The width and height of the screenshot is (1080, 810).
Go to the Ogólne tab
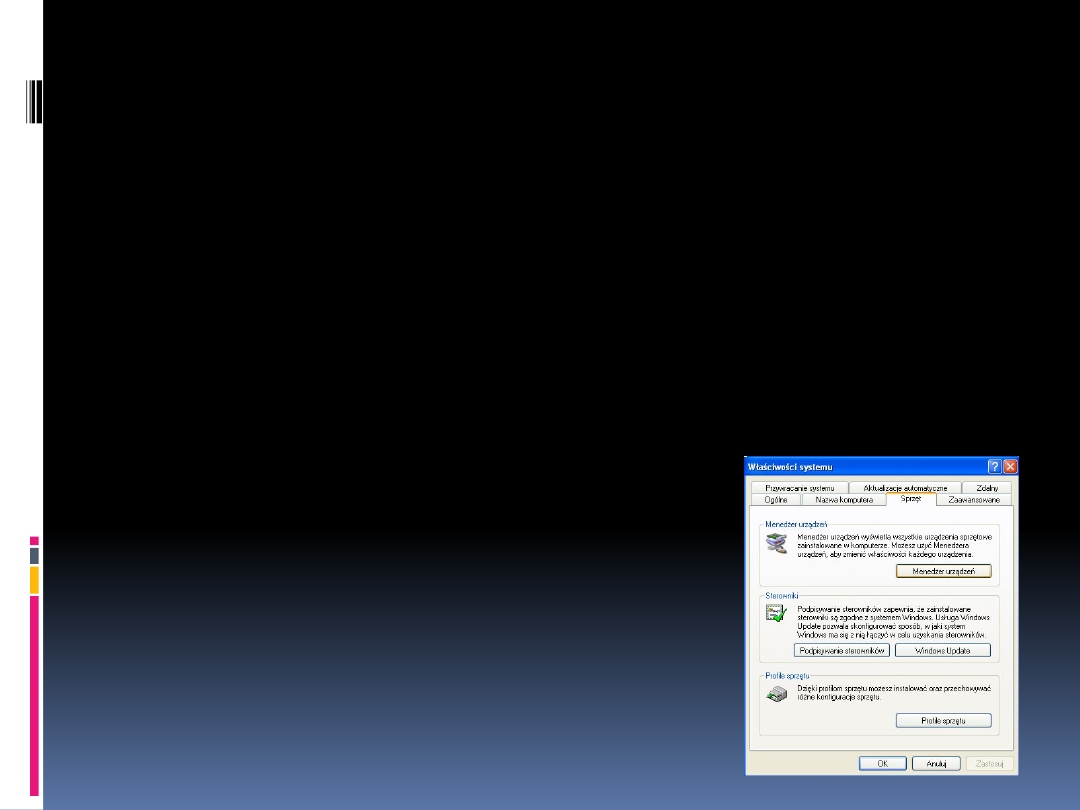[776, 499]
